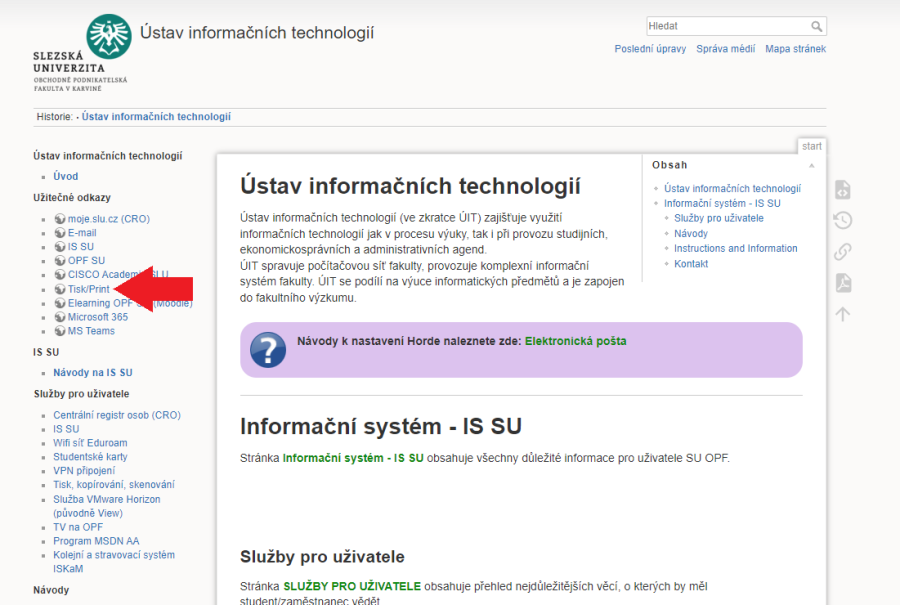
Task: Open the E-mail link
Action: [82, 232]
